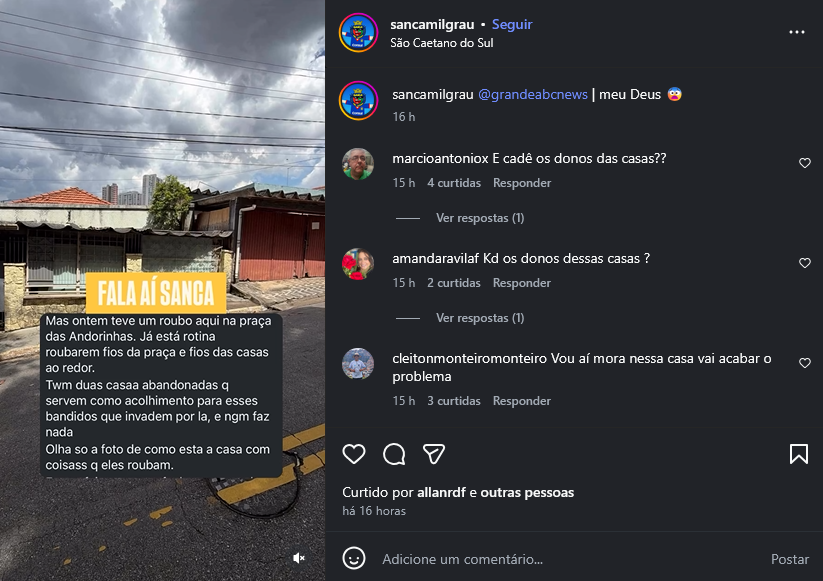The width and height of the screenshot is (823, 581).
Task: Follow sancamilgrau with the Seguir link
Action: (x=512, y=25)
